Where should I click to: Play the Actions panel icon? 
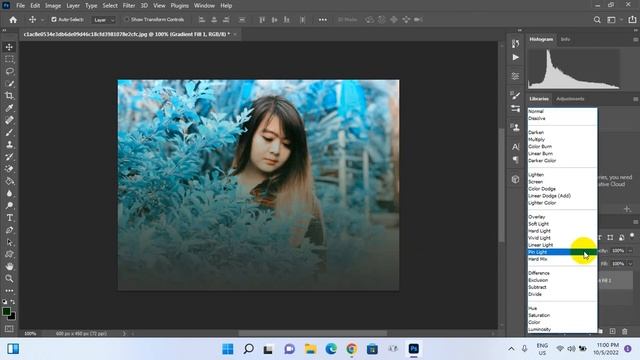pos(516,57)
